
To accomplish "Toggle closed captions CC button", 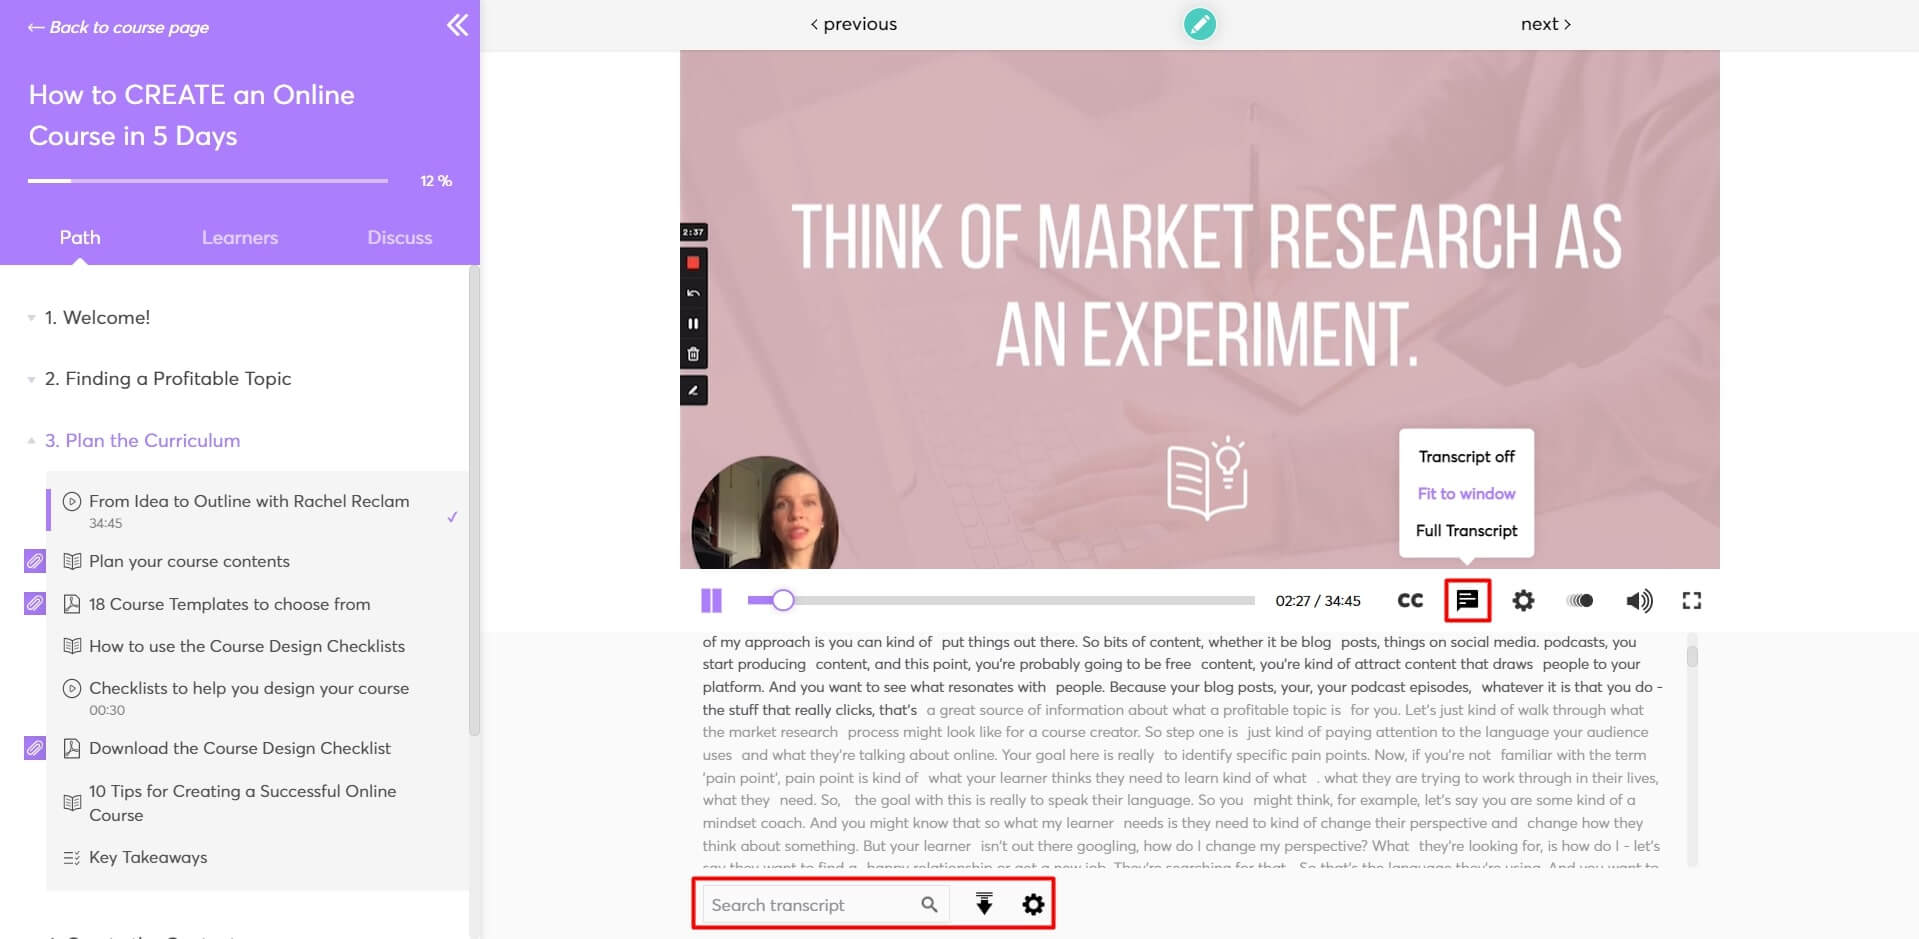I will click(1410, 600).
